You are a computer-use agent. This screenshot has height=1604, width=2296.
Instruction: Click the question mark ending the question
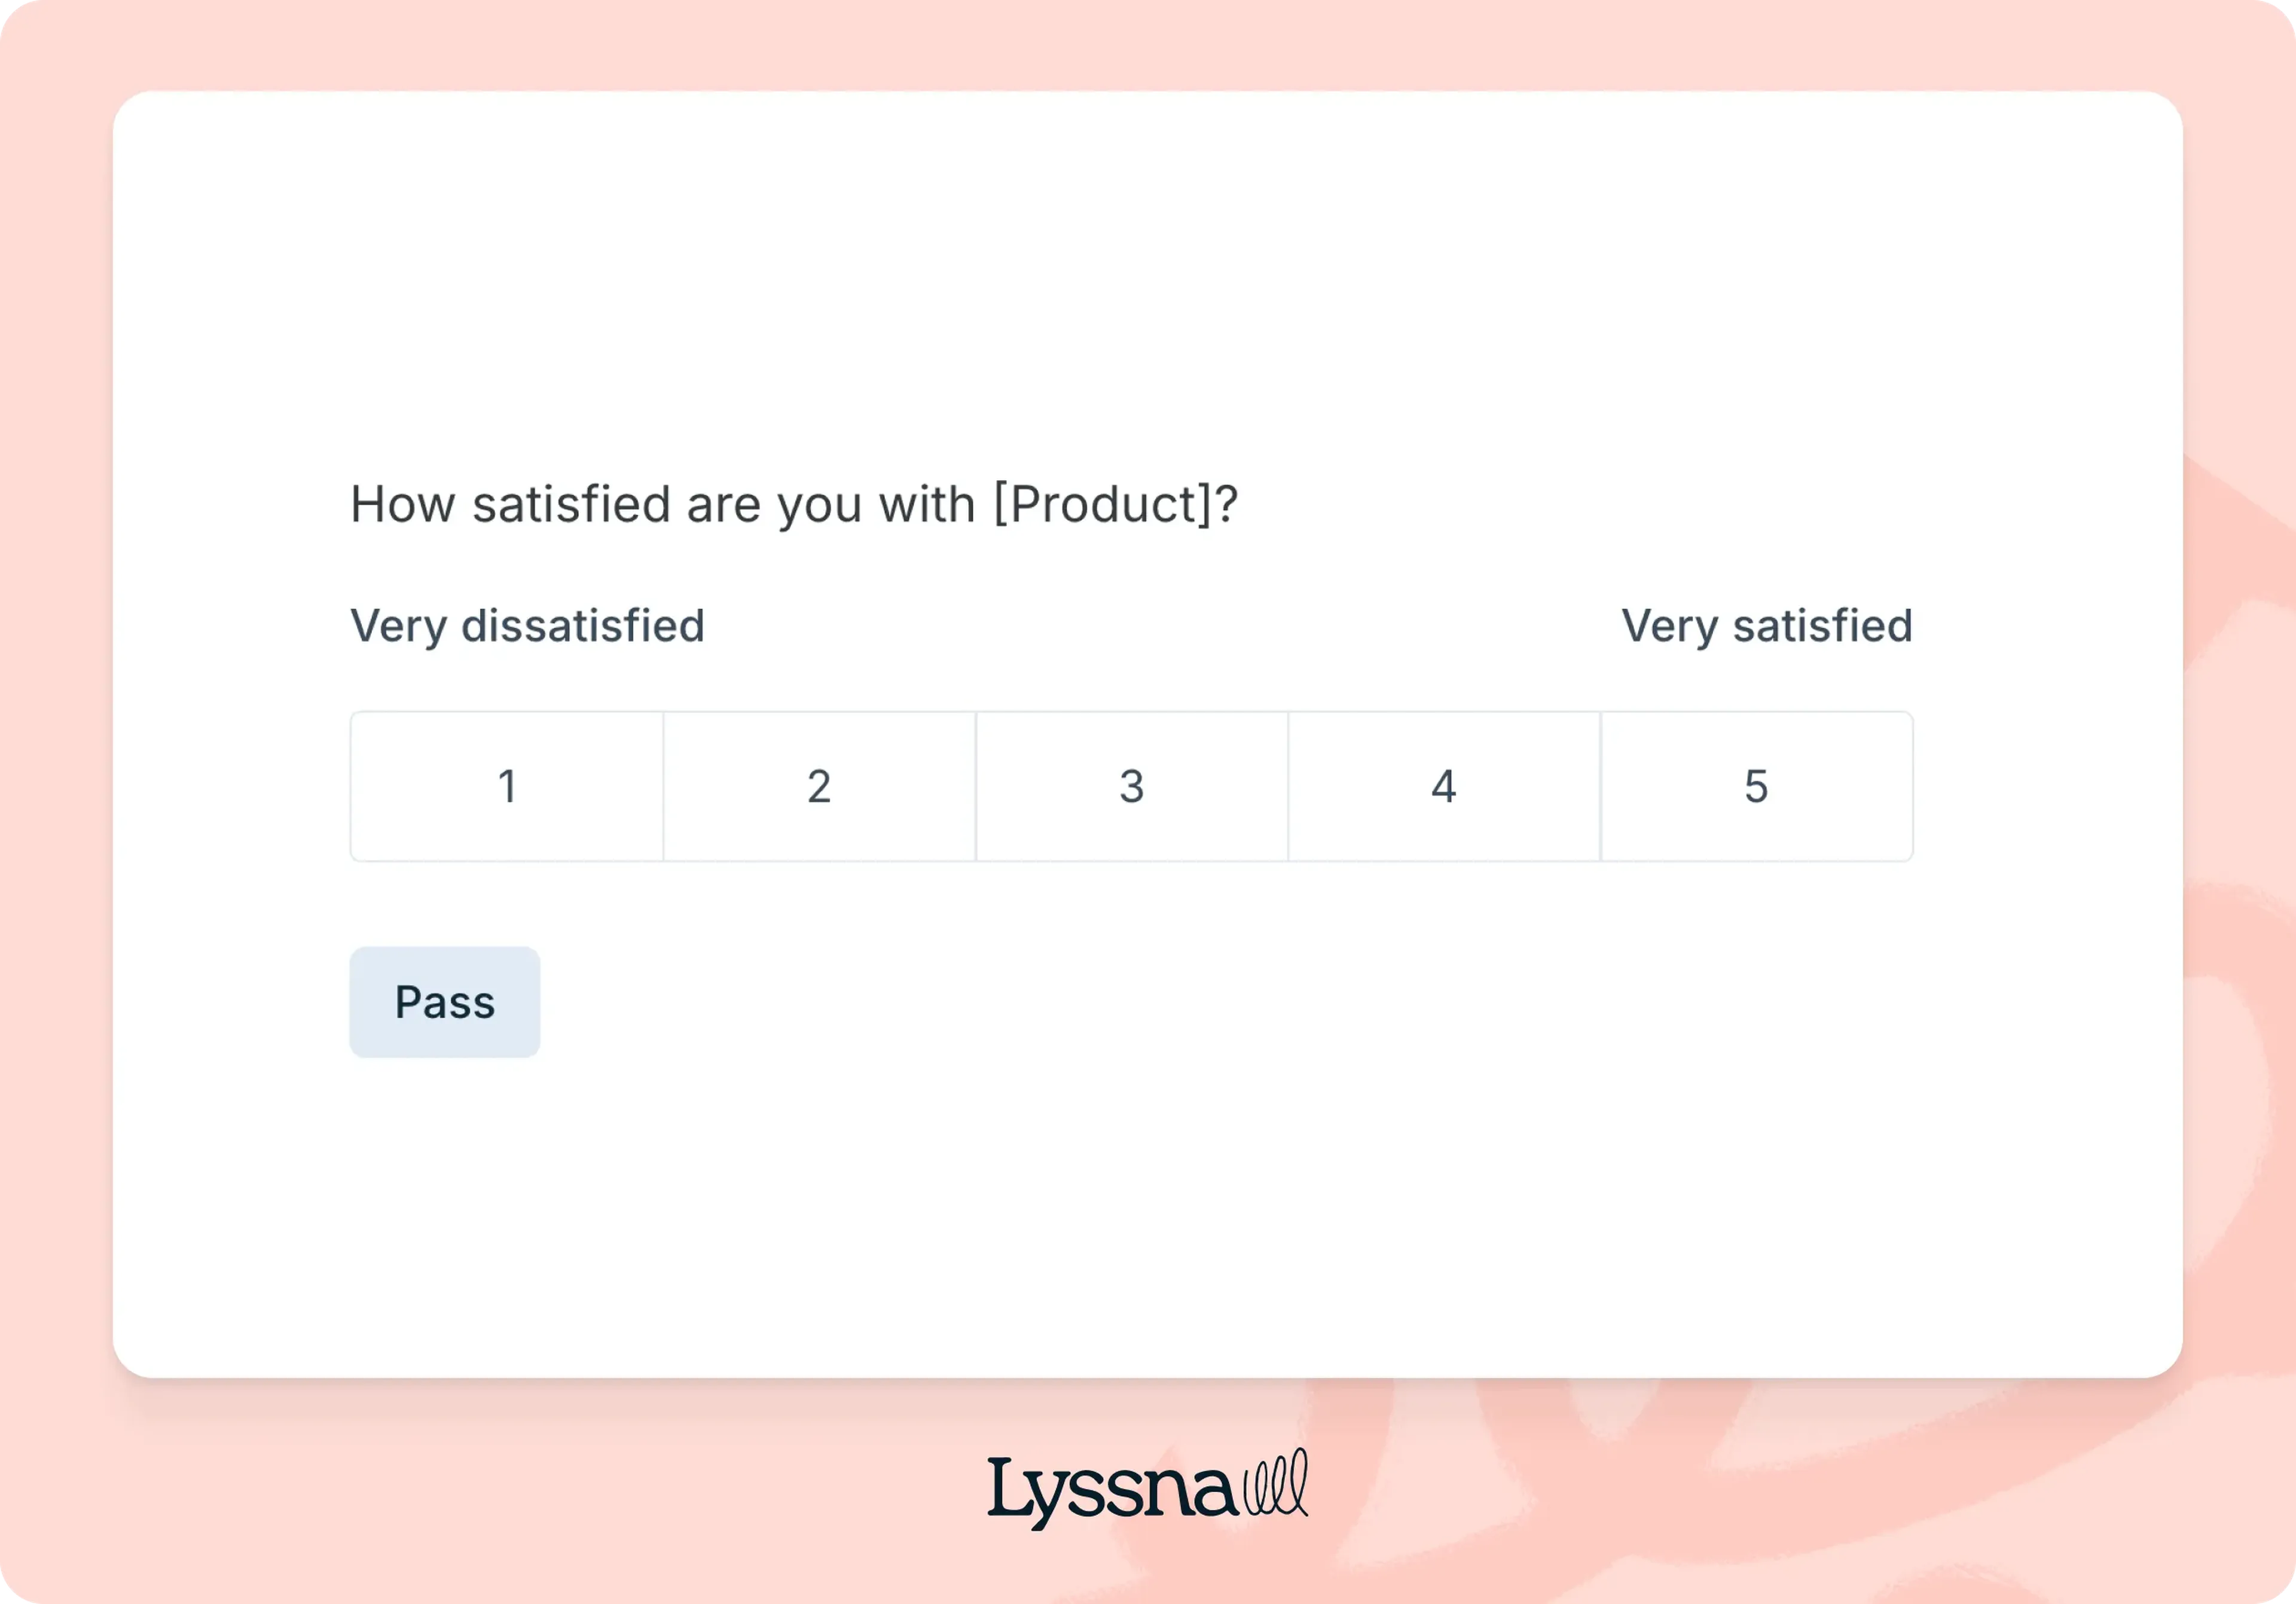[x=1227, y=503]
